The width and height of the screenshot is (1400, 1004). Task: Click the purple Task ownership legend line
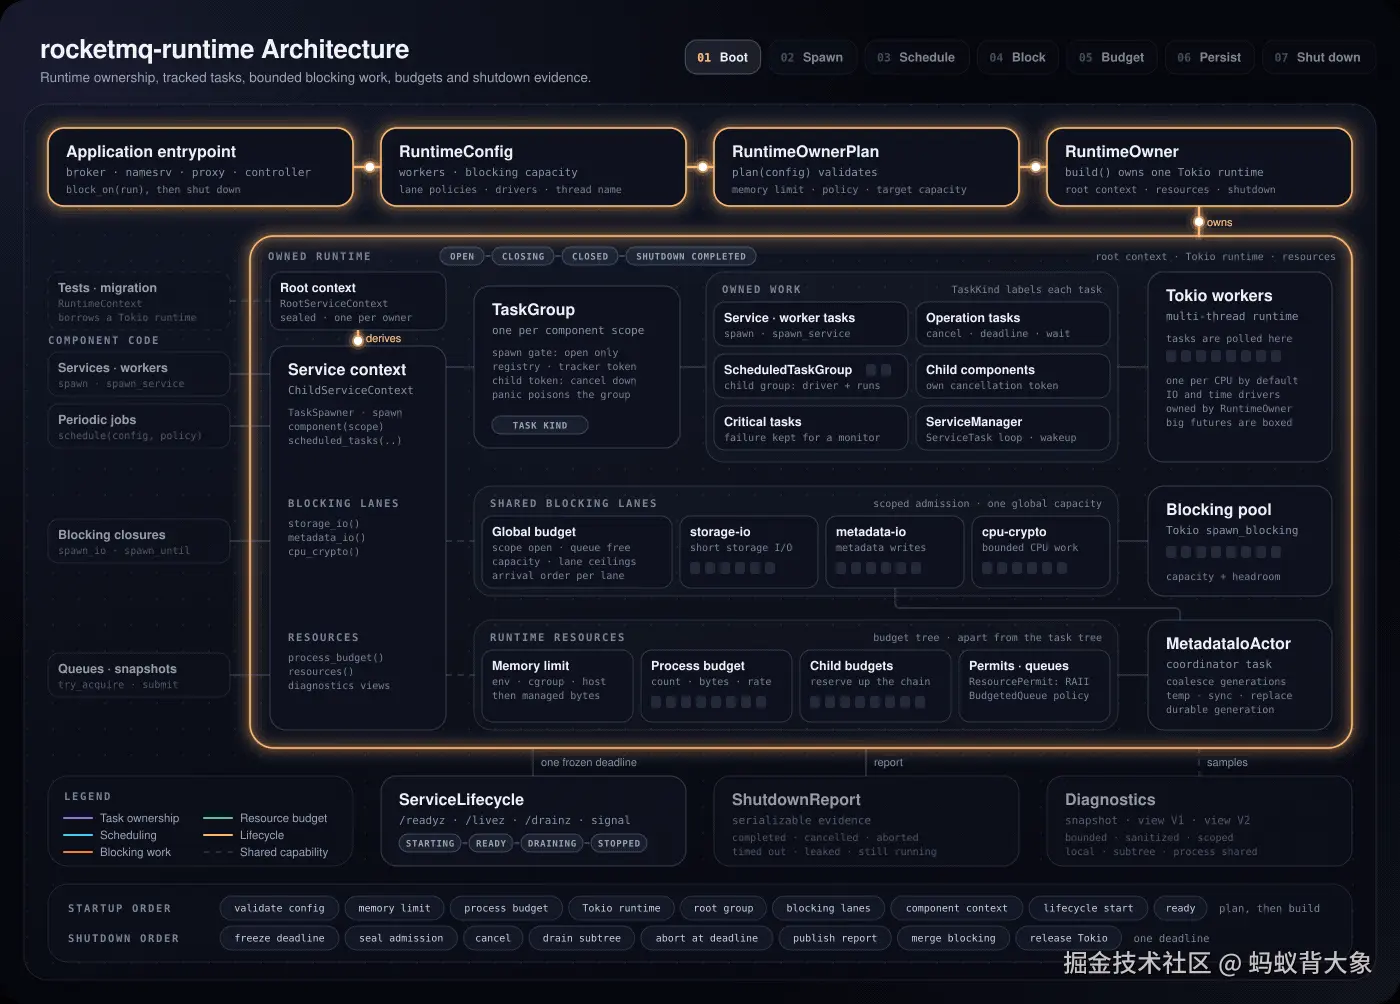[78, 818]
